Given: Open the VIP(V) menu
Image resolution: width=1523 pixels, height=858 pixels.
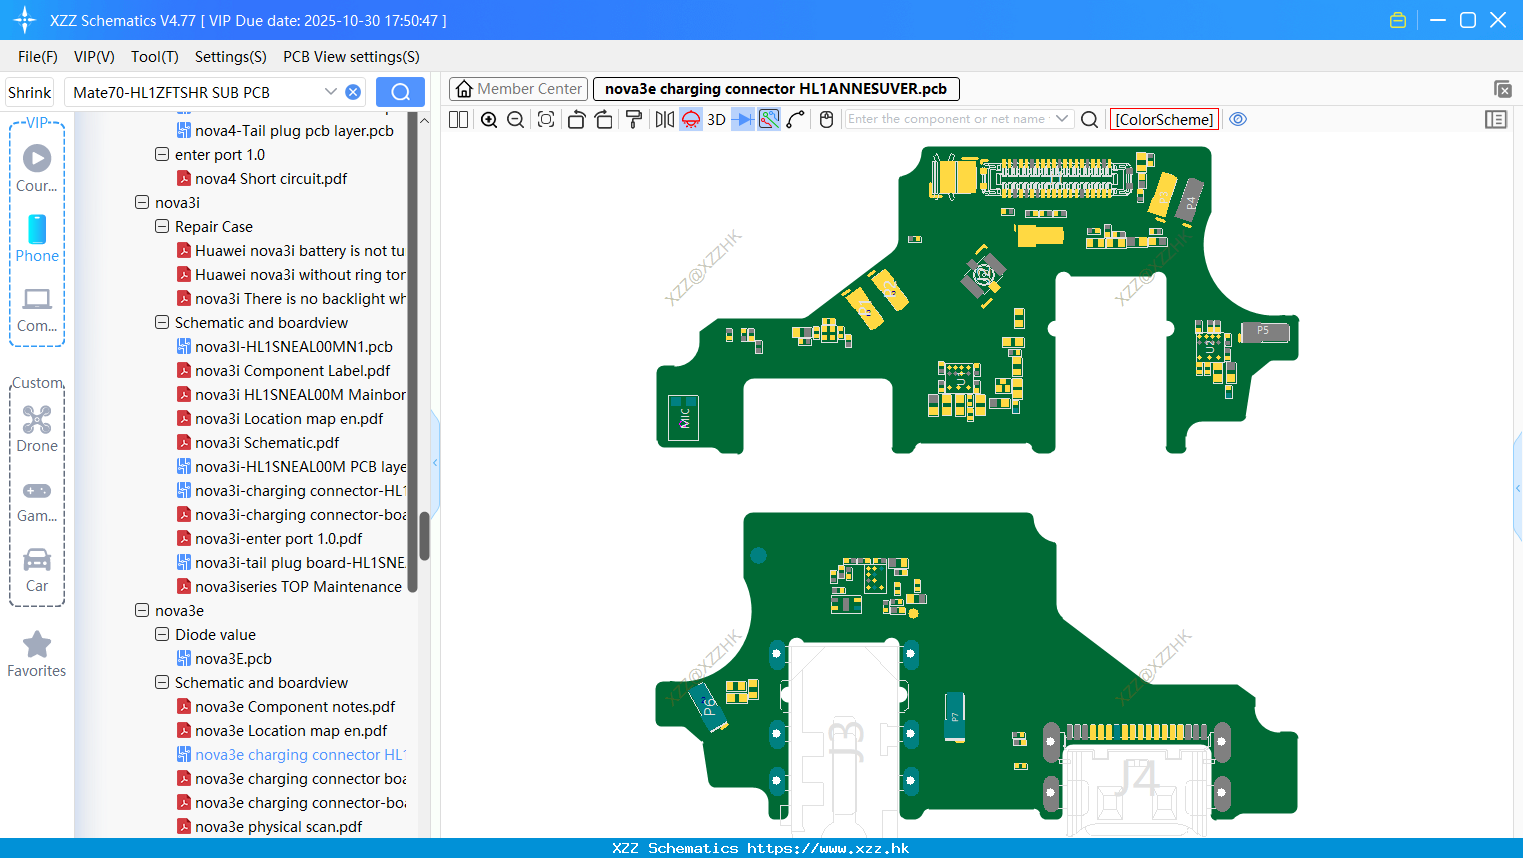Looking at the screenshot, I should pos(94,57).
